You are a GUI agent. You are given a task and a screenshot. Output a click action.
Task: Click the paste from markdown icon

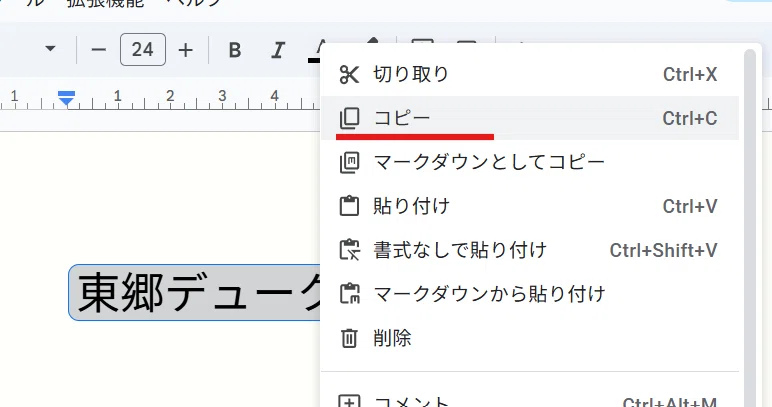(x=350, y=294)
